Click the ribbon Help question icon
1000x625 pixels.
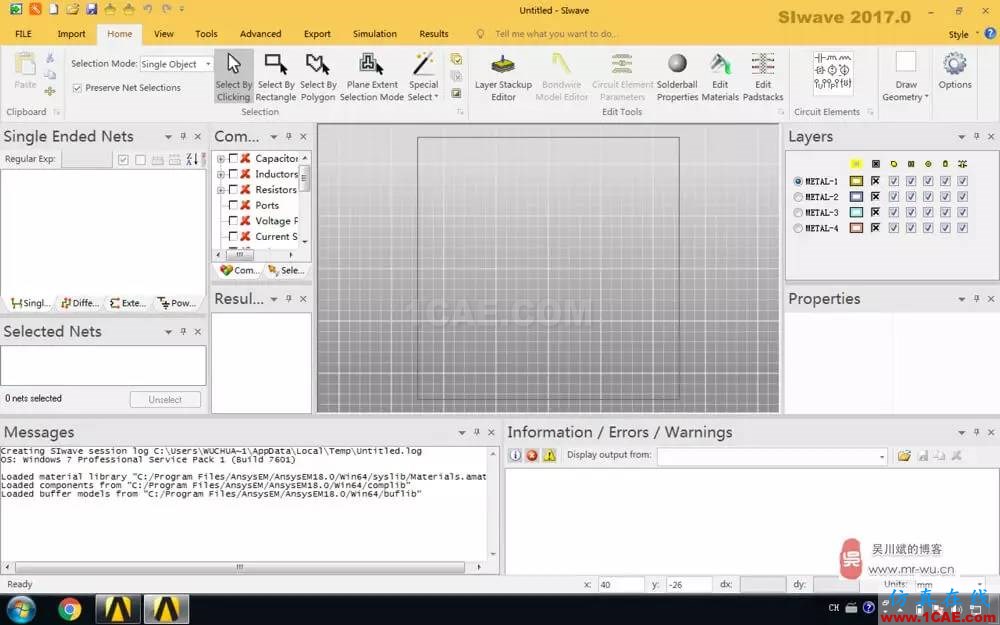pos(990,33)
